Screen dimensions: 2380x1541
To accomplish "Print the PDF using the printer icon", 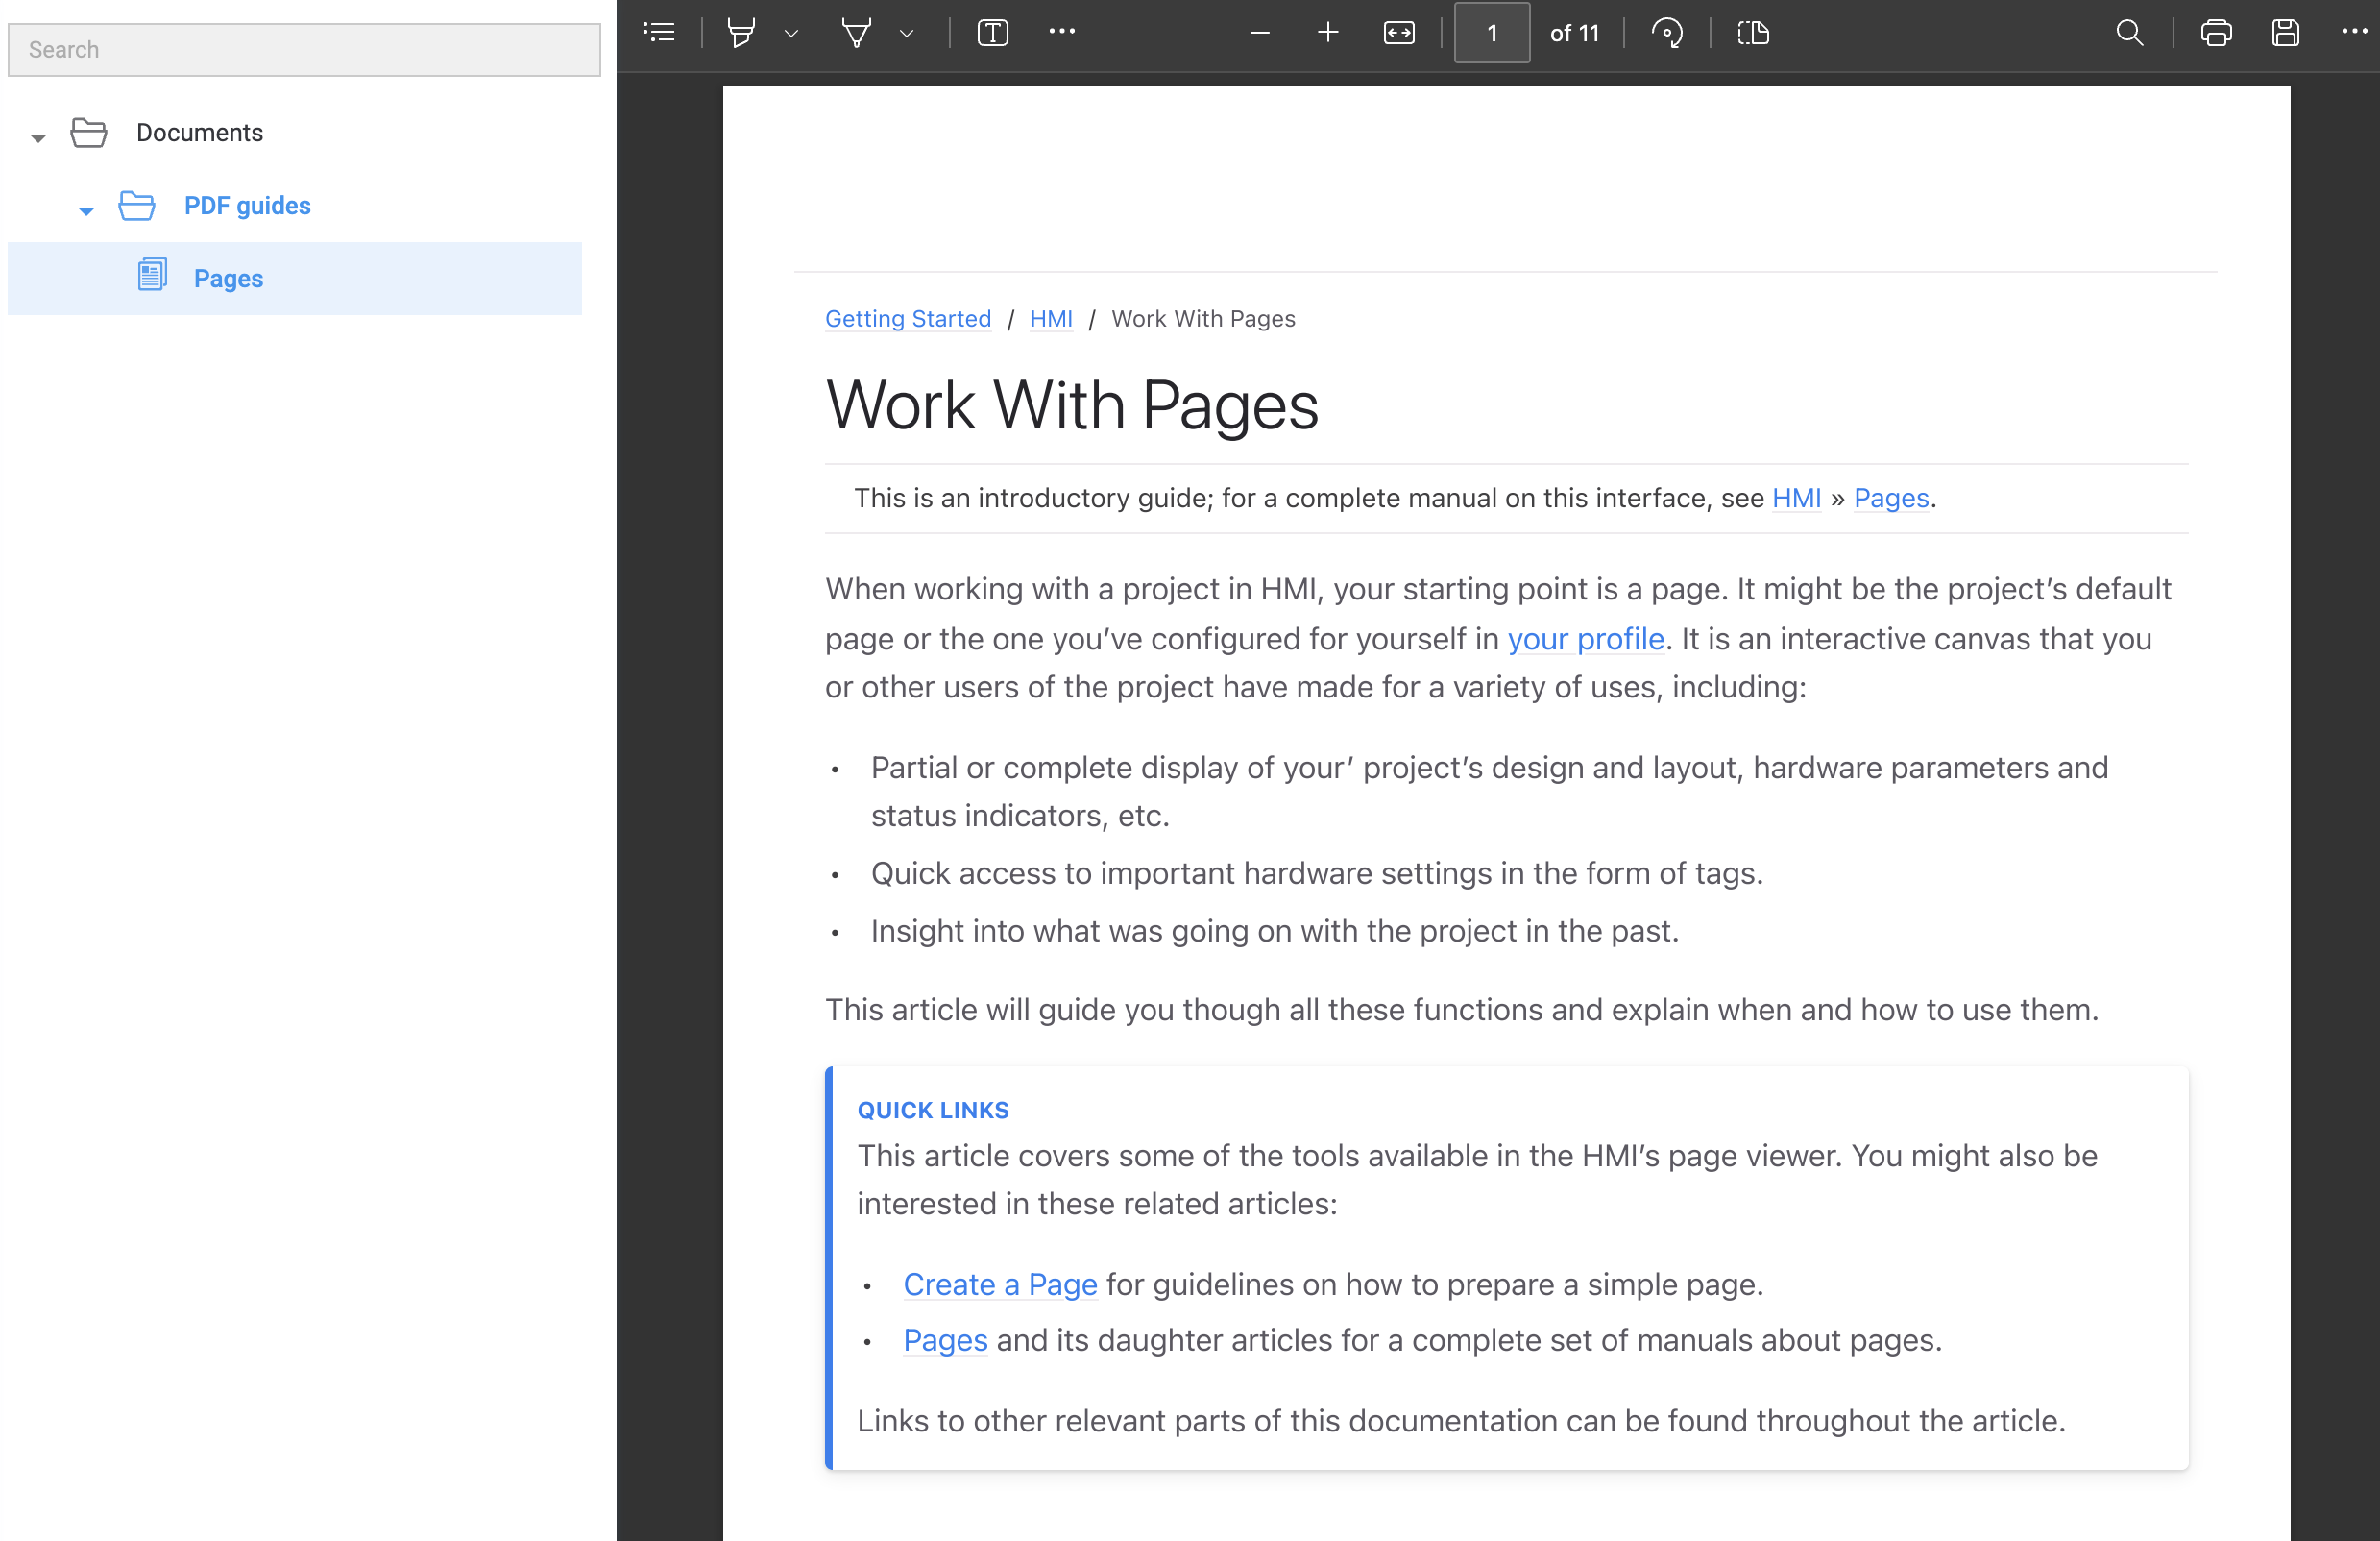I will 2216,33.
